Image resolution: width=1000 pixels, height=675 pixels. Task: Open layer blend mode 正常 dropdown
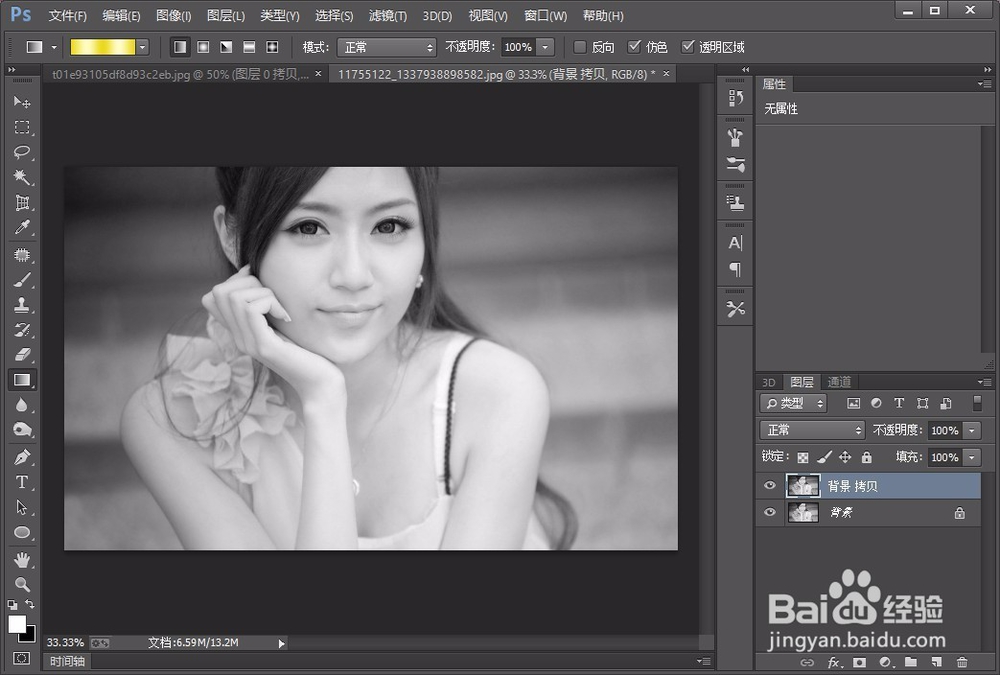(812, 430)
